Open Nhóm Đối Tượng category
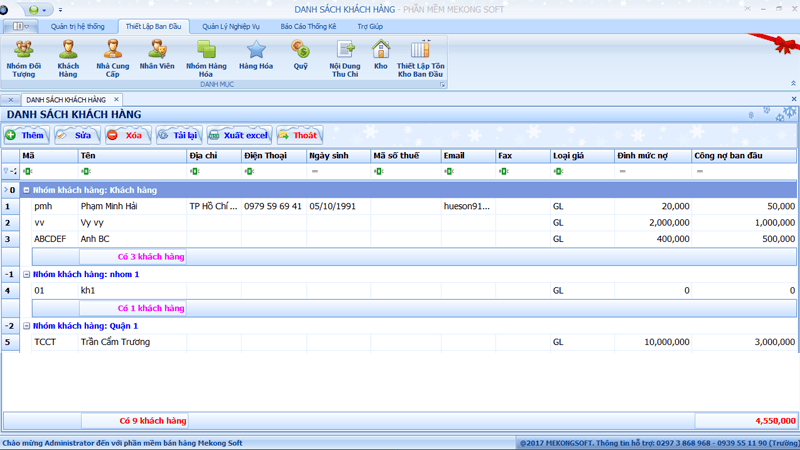 click(23, 59)
